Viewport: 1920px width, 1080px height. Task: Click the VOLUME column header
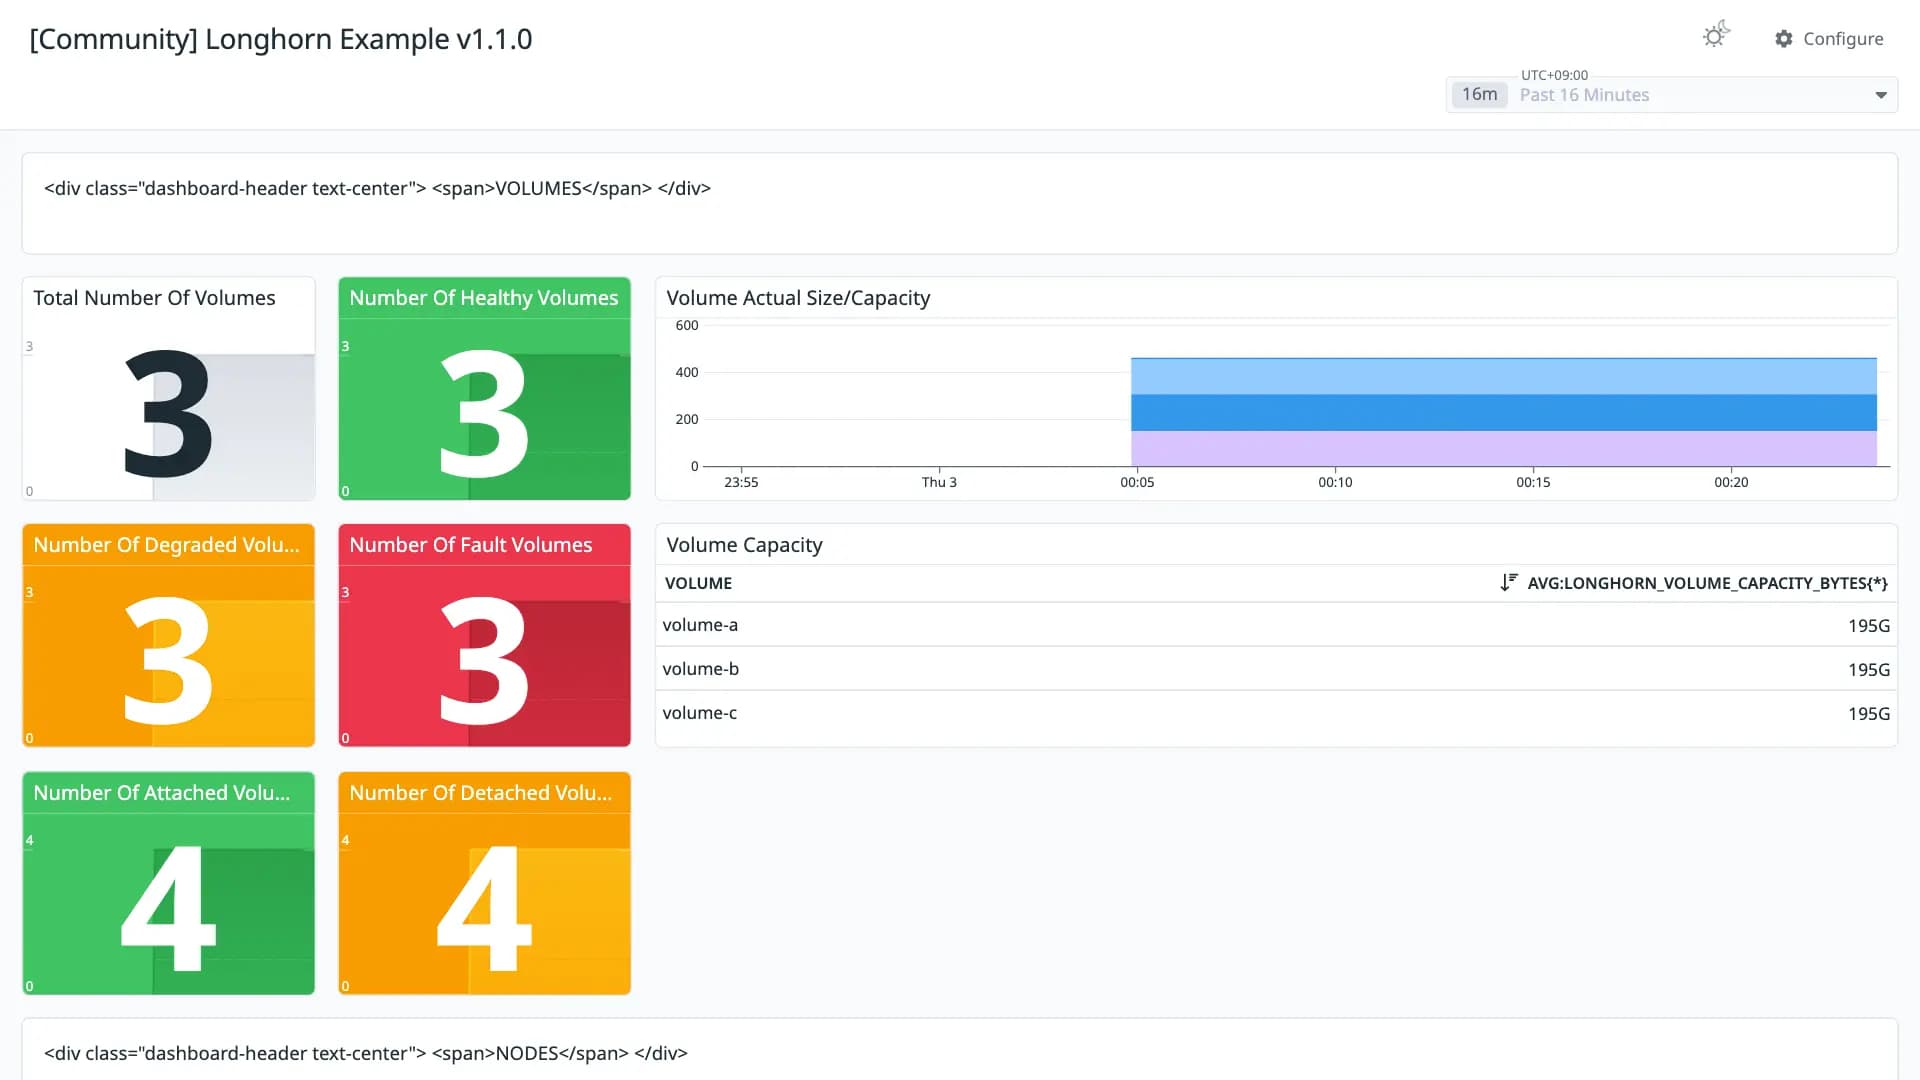click(698, 583)
